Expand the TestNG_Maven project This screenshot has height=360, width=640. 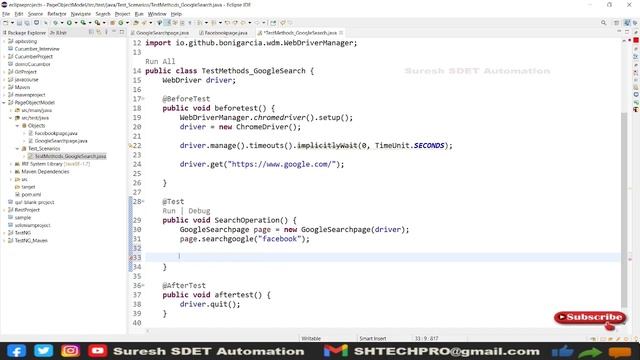coord(4,241)
